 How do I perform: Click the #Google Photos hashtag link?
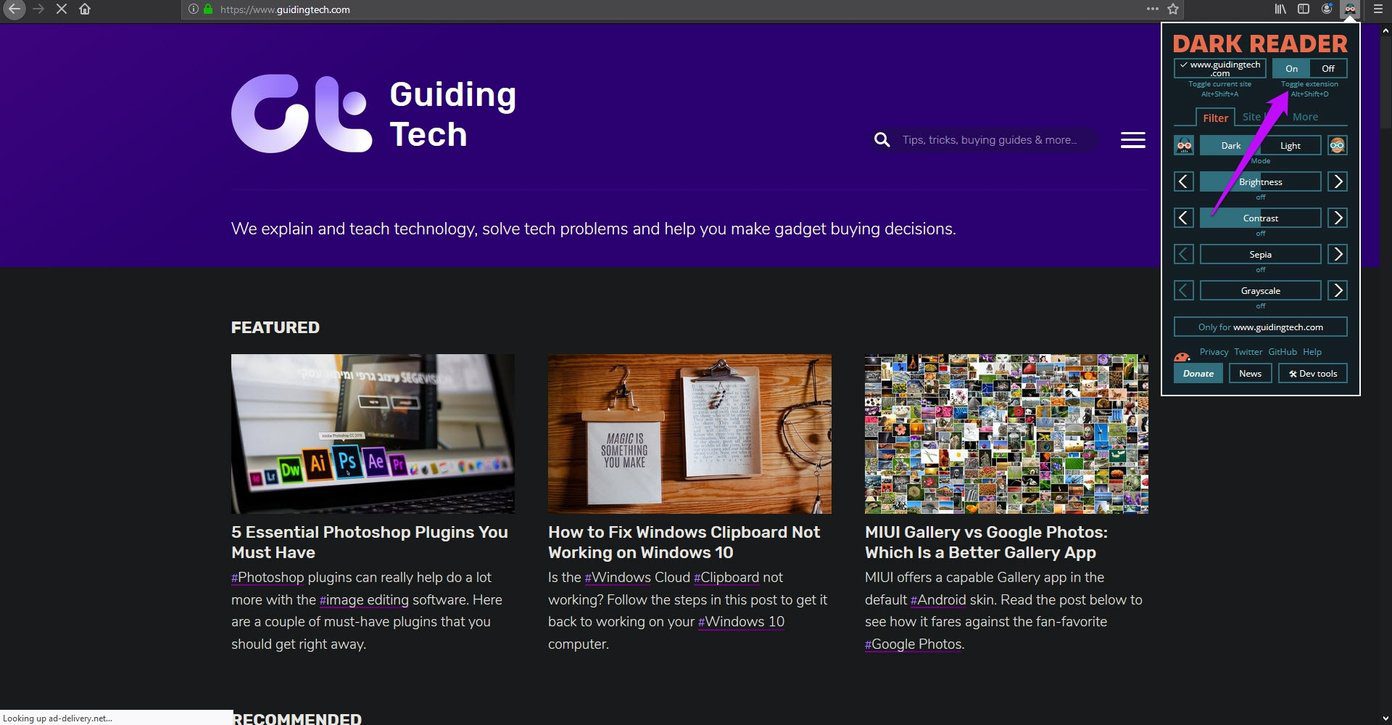click(x=913, y=644)
